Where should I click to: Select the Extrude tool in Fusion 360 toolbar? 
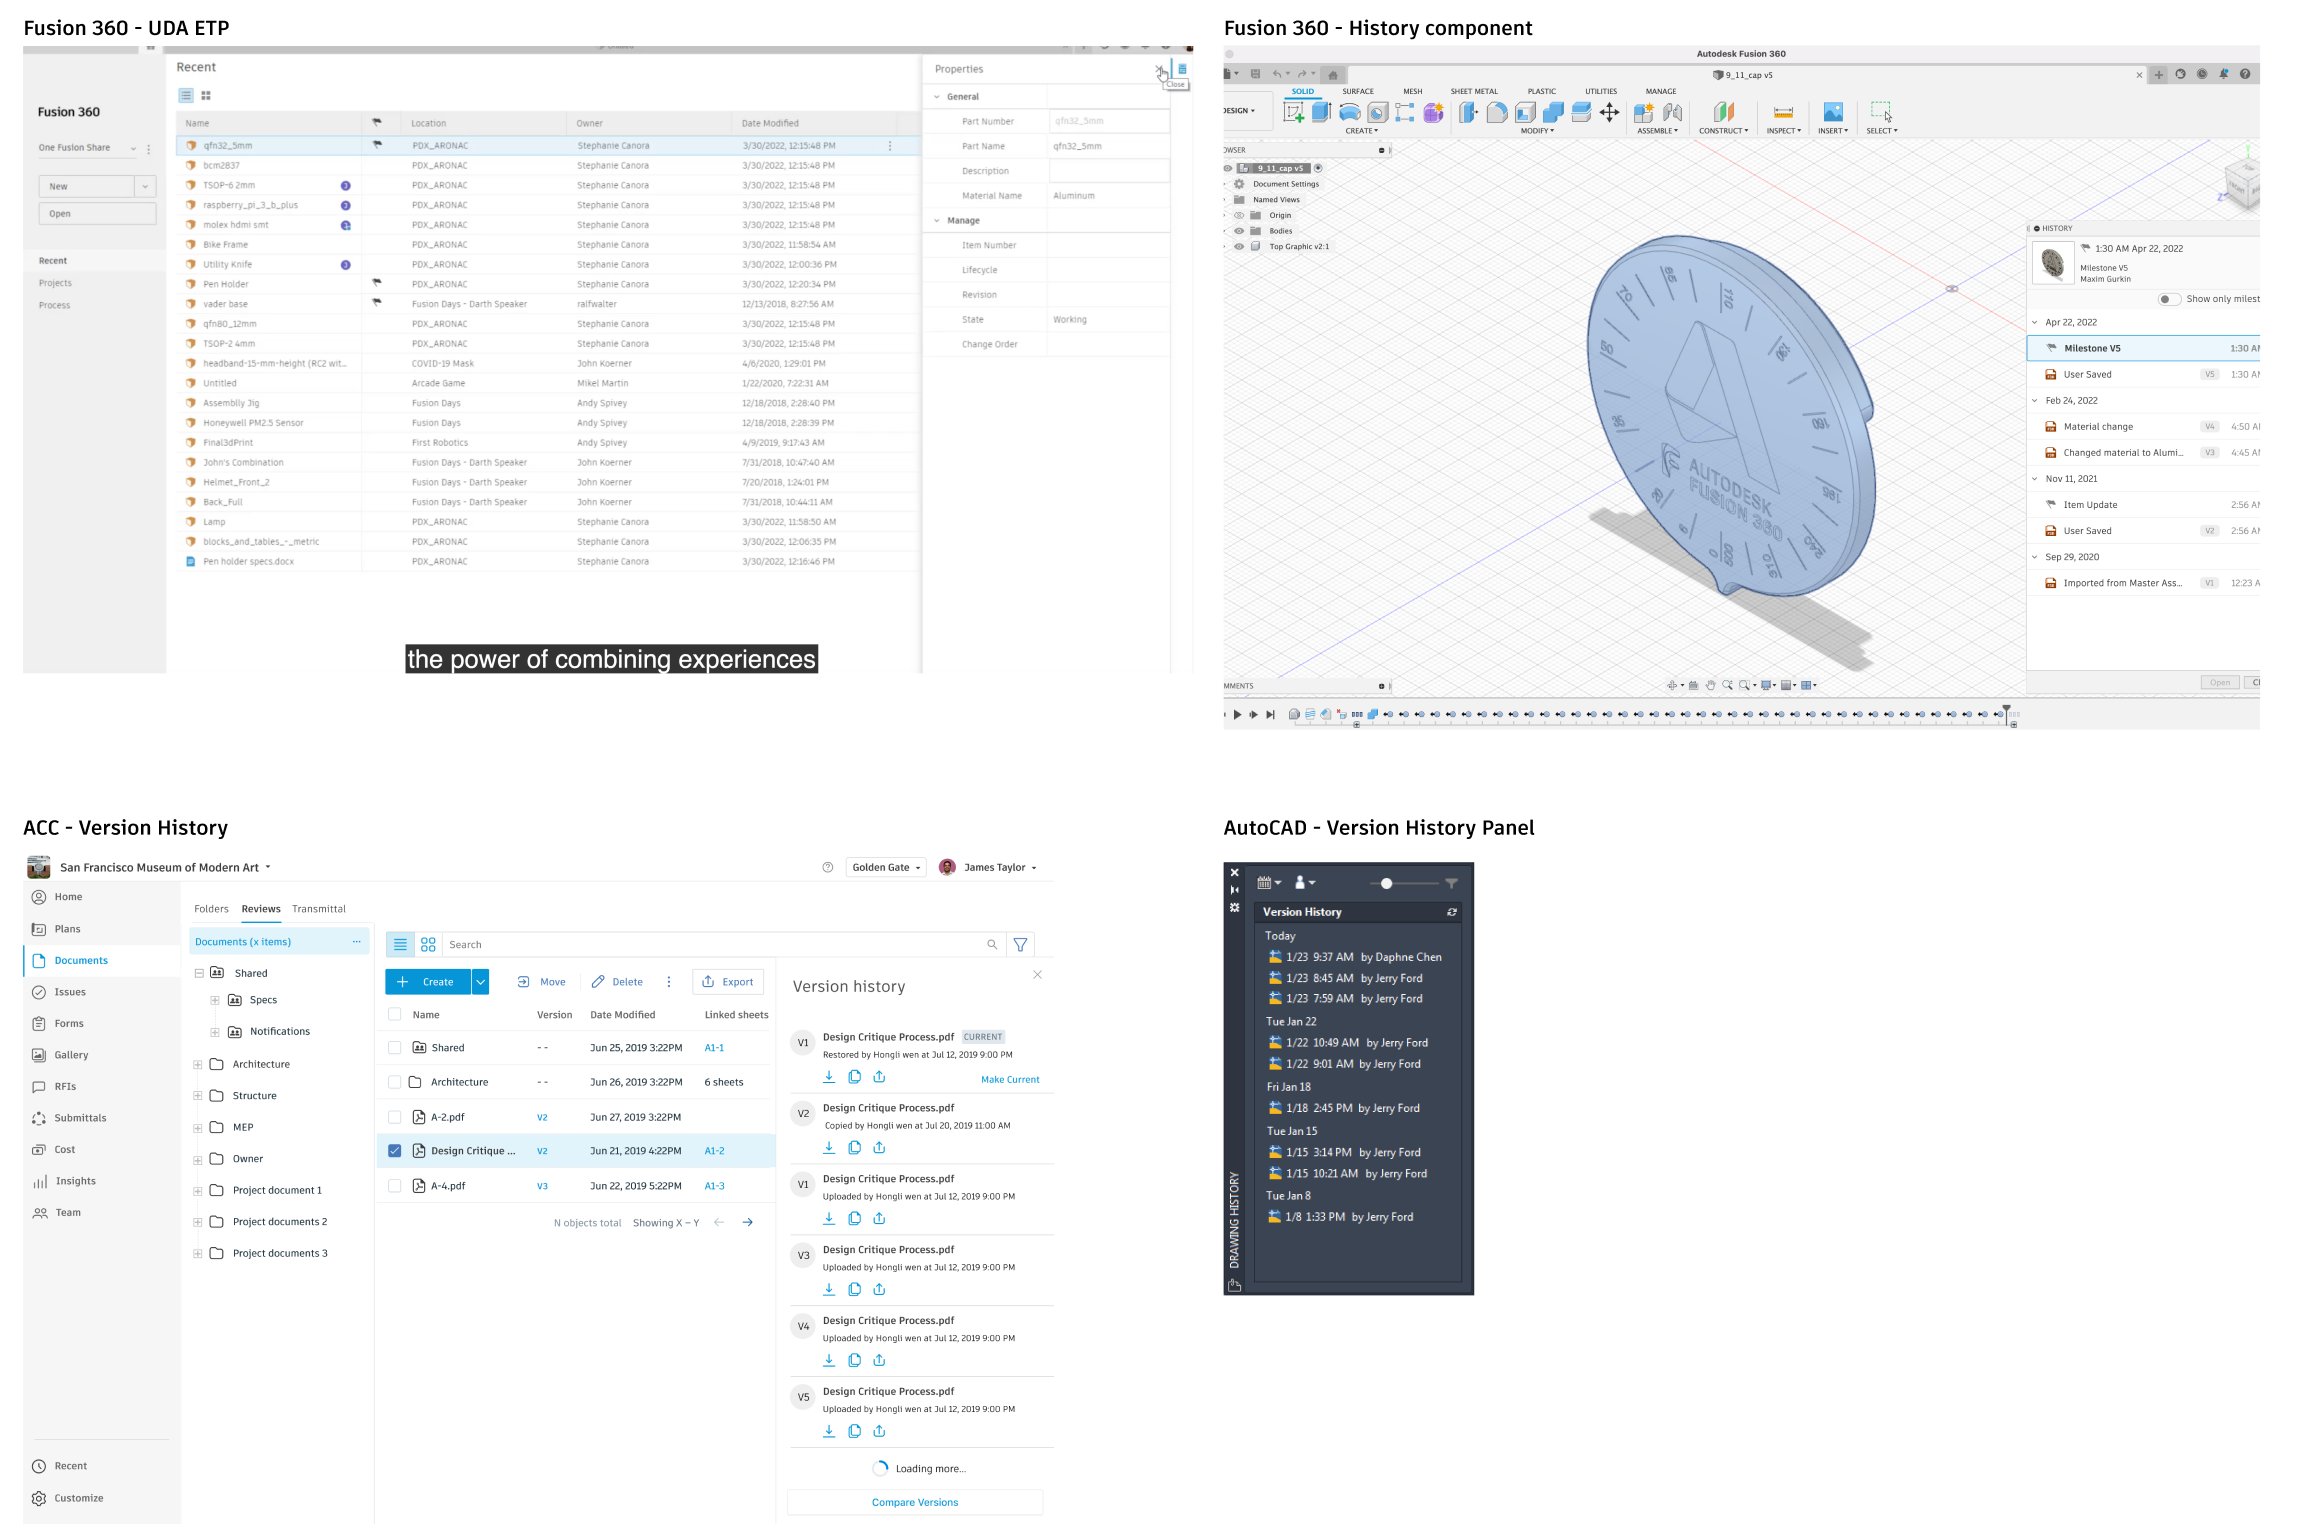point(1321,112)
